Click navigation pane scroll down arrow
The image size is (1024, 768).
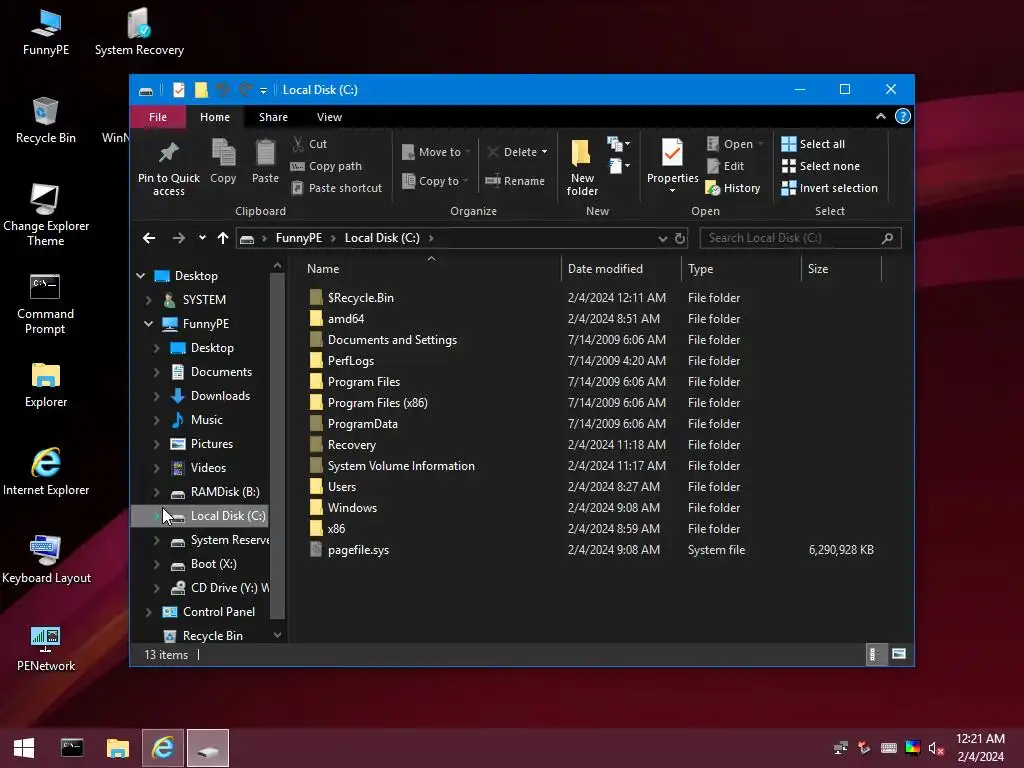(x=277, y=635)
